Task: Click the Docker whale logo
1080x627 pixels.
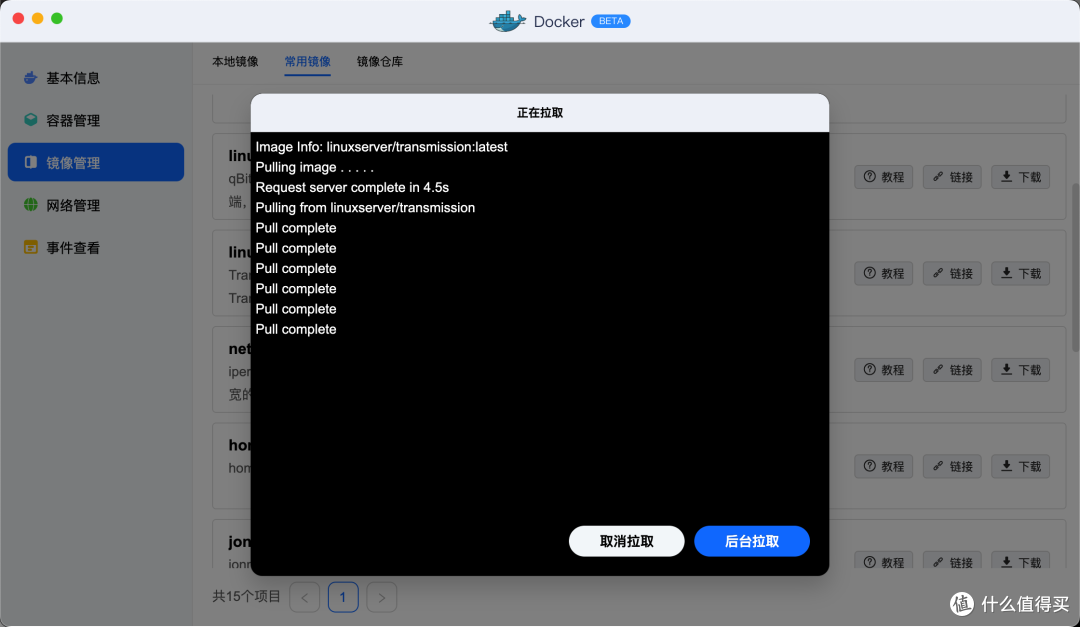Action: pyautogui.click(x=508, y=21)
